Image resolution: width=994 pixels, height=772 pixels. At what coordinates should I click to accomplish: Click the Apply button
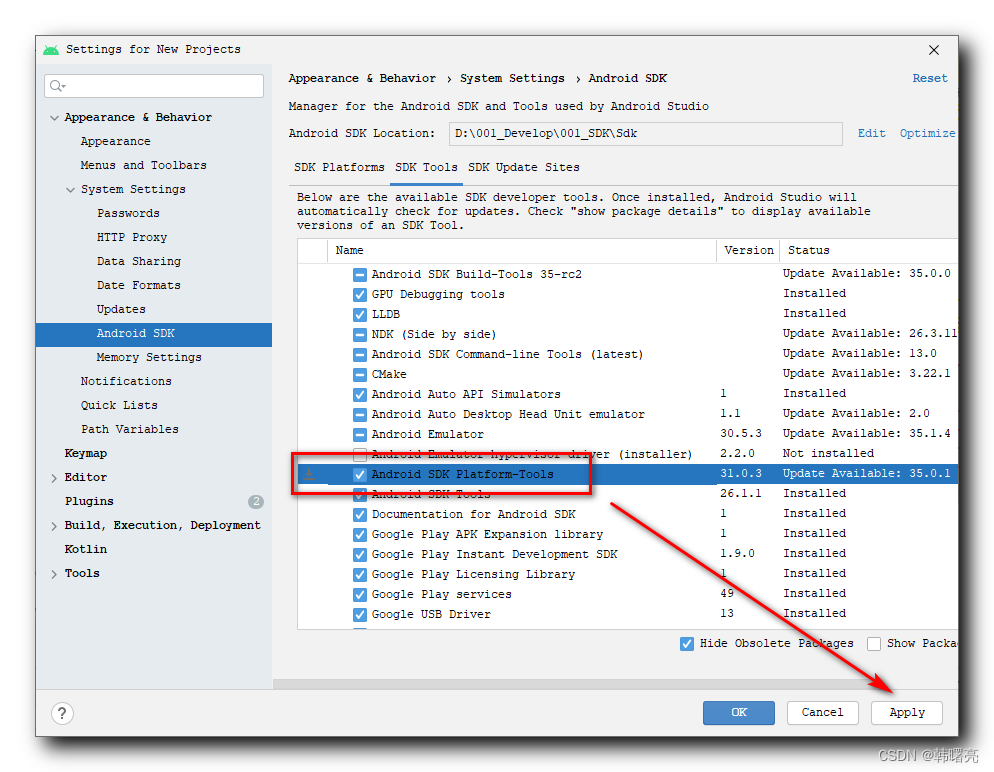[907, 712]
